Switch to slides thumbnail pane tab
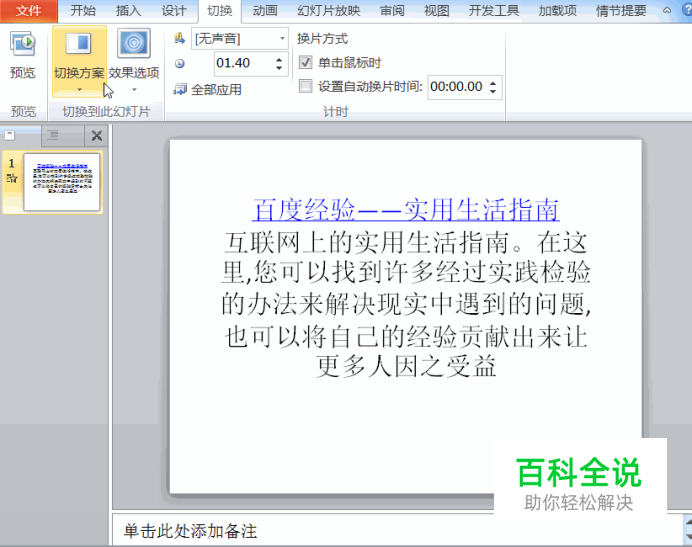Image resolution: width=692 pixels, height=547 pixels. (x=21, y=135)
